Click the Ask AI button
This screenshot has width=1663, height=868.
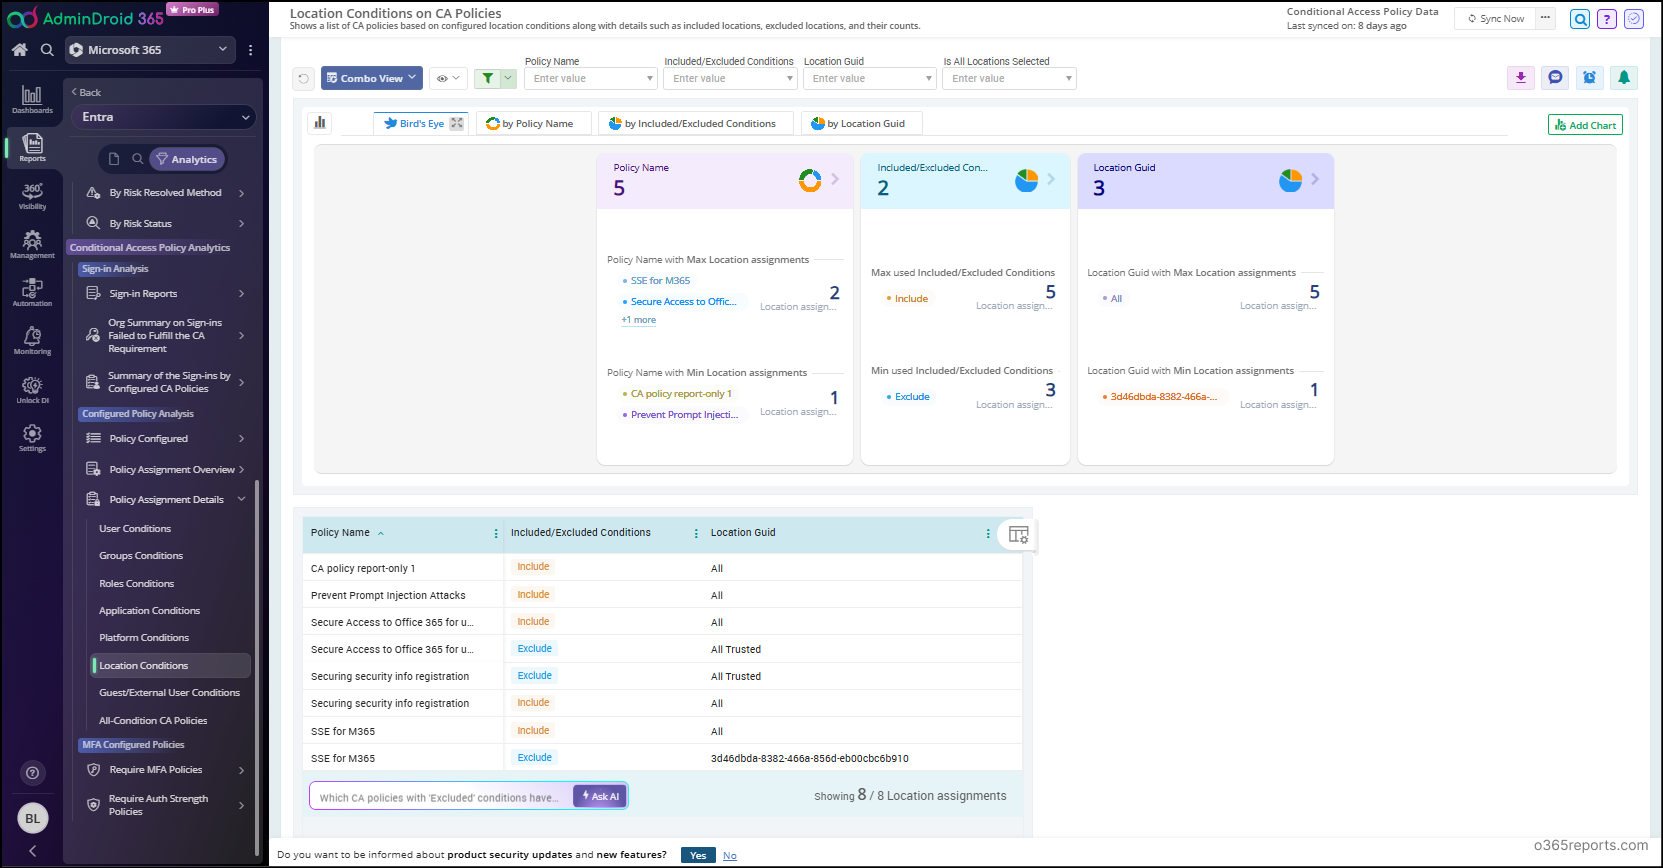coord(601,796)
